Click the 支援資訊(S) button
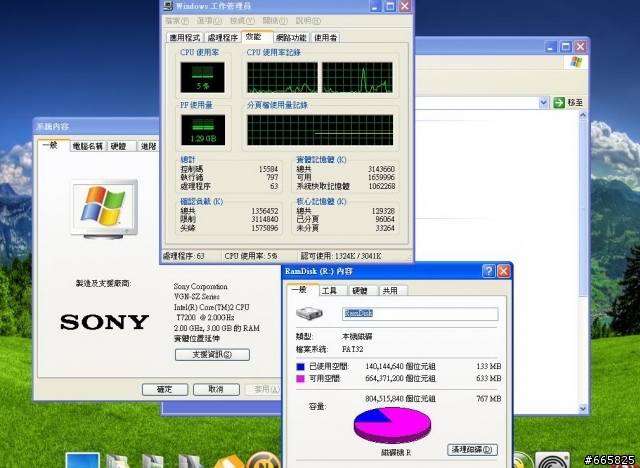Image resolution: width=640 pixels, height=468 pixels. point(212,354)
